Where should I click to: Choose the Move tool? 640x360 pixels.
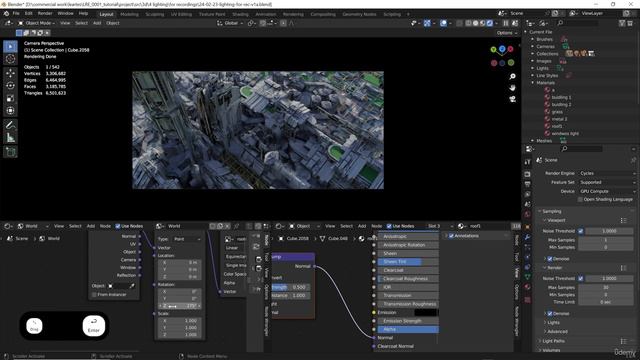point(10,73)
